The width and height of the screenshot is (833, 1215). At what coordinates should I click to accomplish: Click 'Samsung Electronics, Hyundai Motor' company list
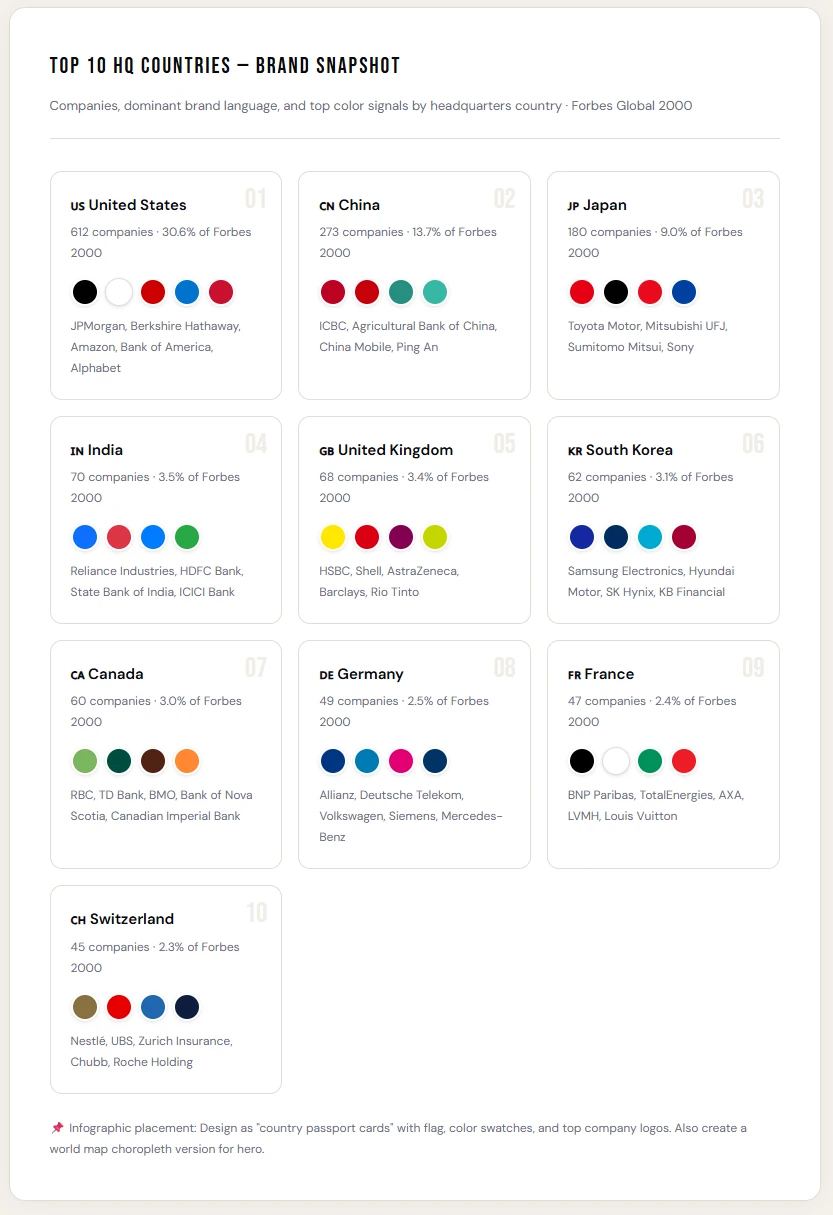pos(651,582)
